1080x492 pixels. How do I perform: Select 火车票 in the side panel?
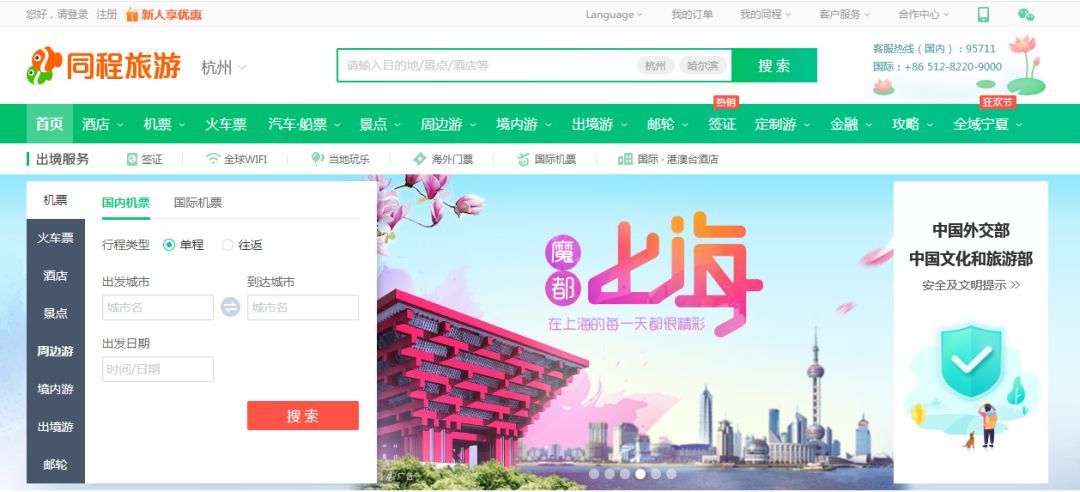tap(55, 238)
